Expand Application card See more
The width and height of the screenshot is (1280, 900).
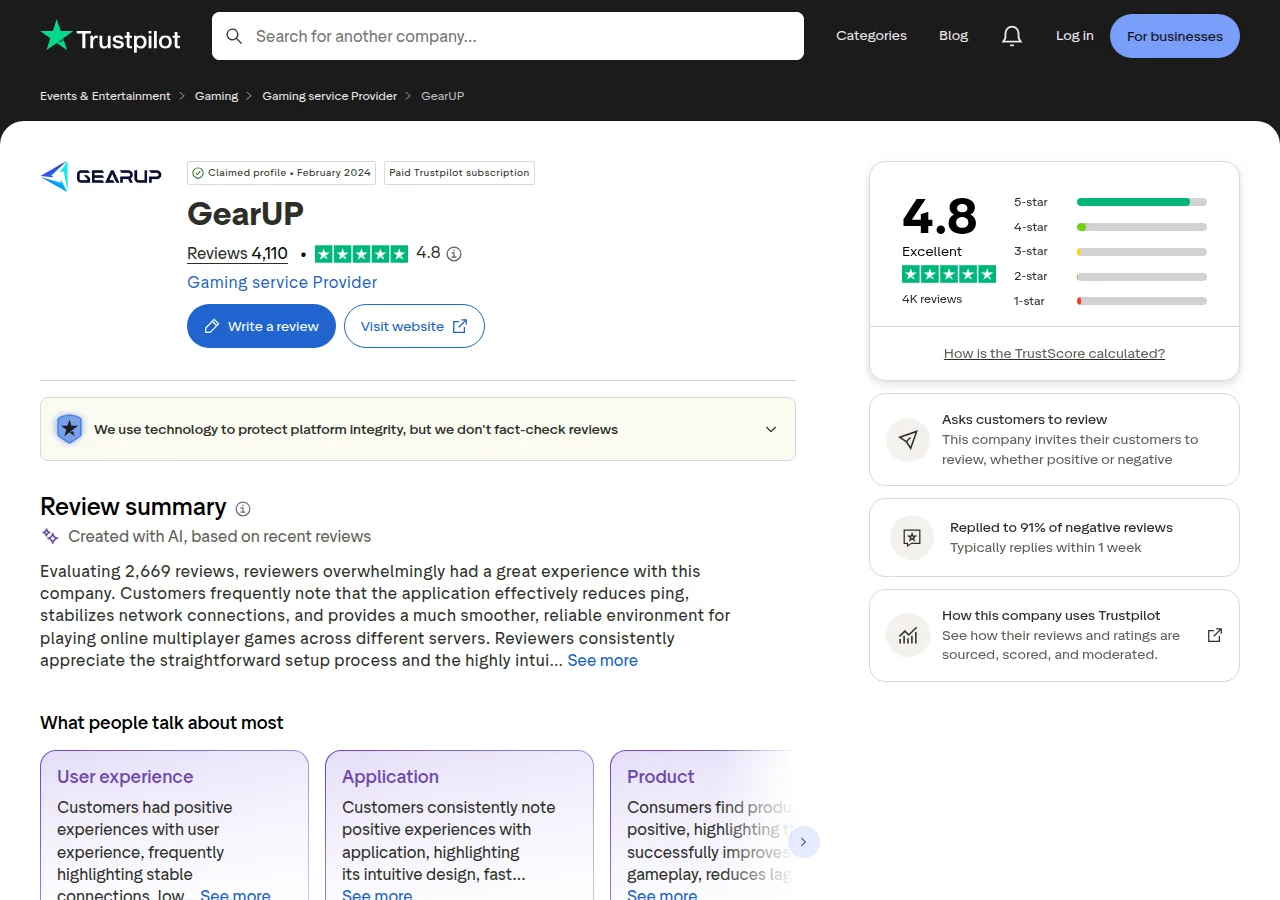pyautogui.click(x=377, y=894)
